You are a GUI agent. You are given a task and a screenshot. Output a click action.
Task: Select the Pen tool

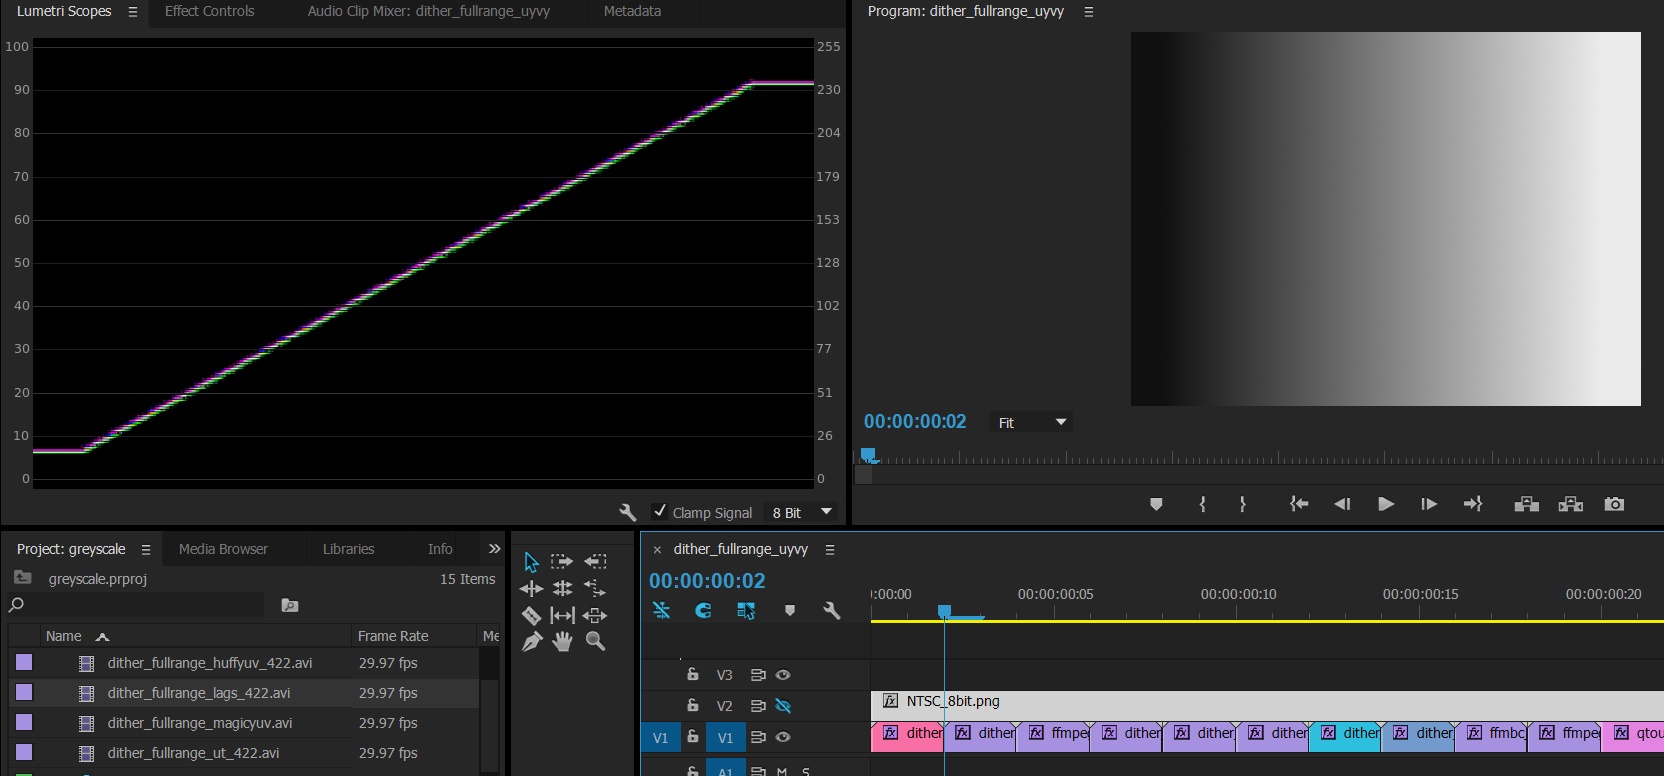pyautogui.click(x=531, y=642)
